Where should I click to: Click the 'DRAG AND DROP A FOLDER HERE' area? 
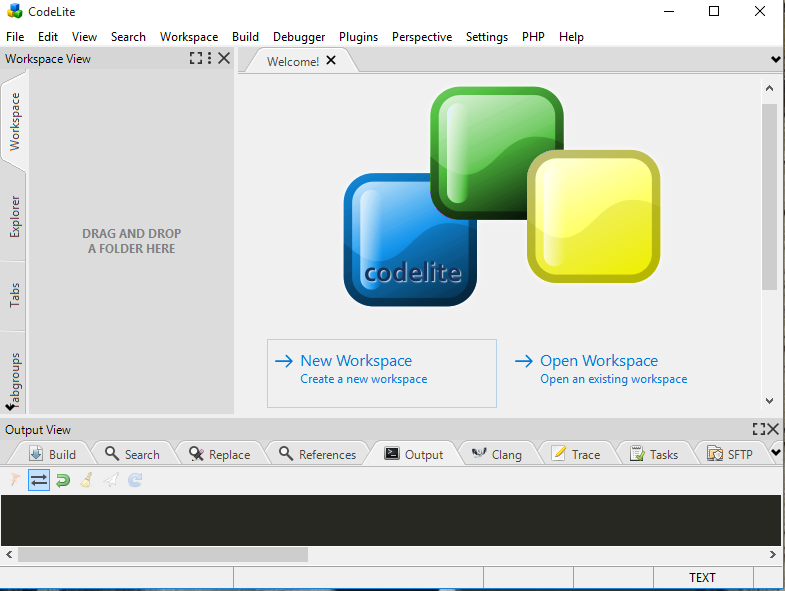[132, 241]
